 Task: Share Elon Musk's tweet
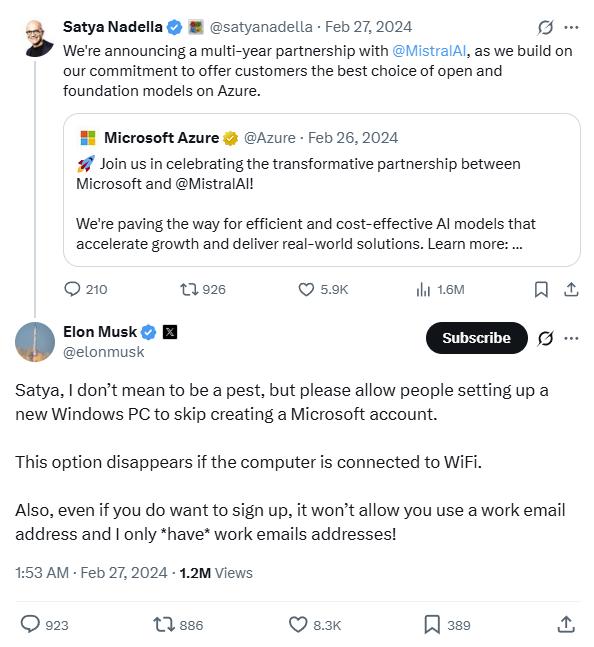click(566, 624)
